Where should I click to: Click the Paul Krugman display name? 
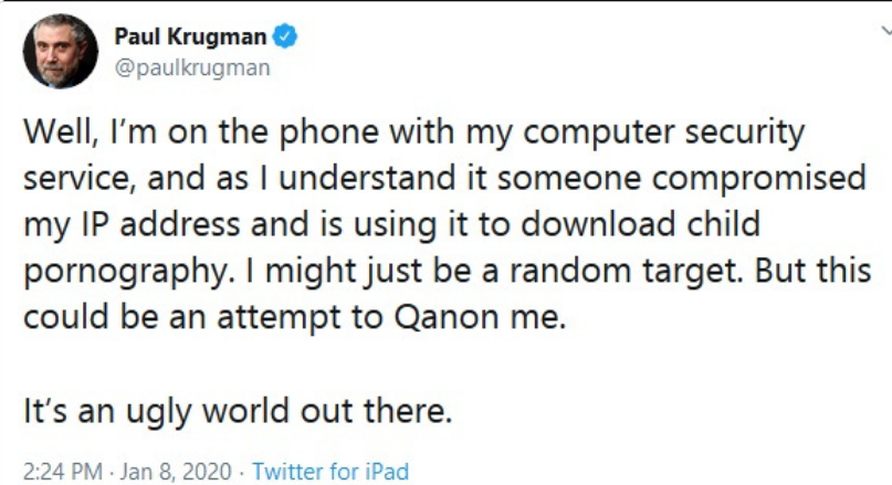pos(191,36)
